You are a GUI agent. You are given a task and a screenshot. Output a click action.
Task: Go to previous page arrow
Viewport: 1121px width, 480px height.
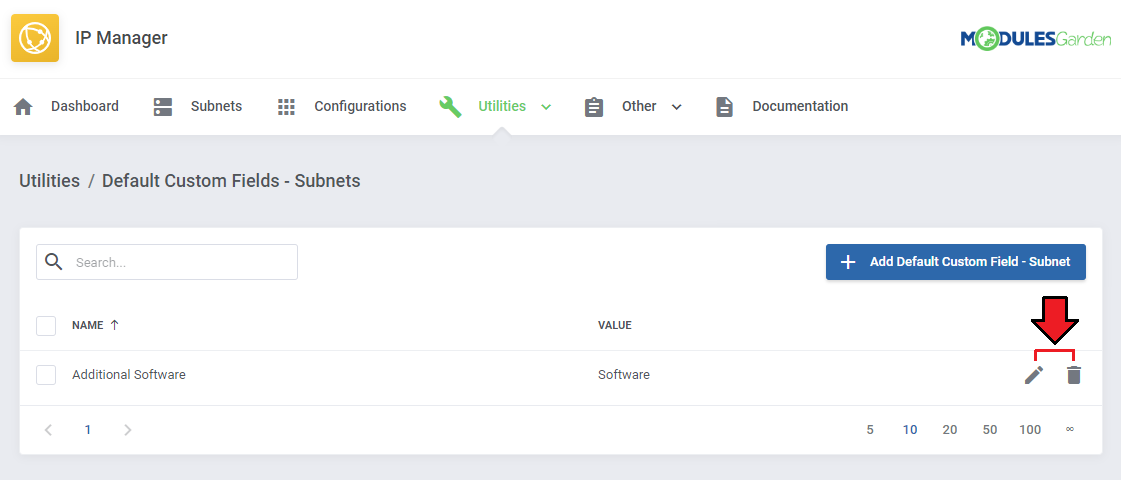point(49,430)
